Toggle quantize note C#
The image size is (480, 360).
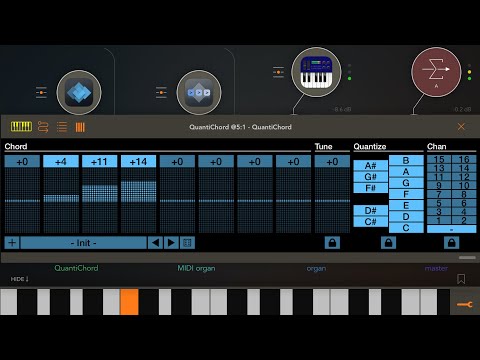(x=370, y=222)
